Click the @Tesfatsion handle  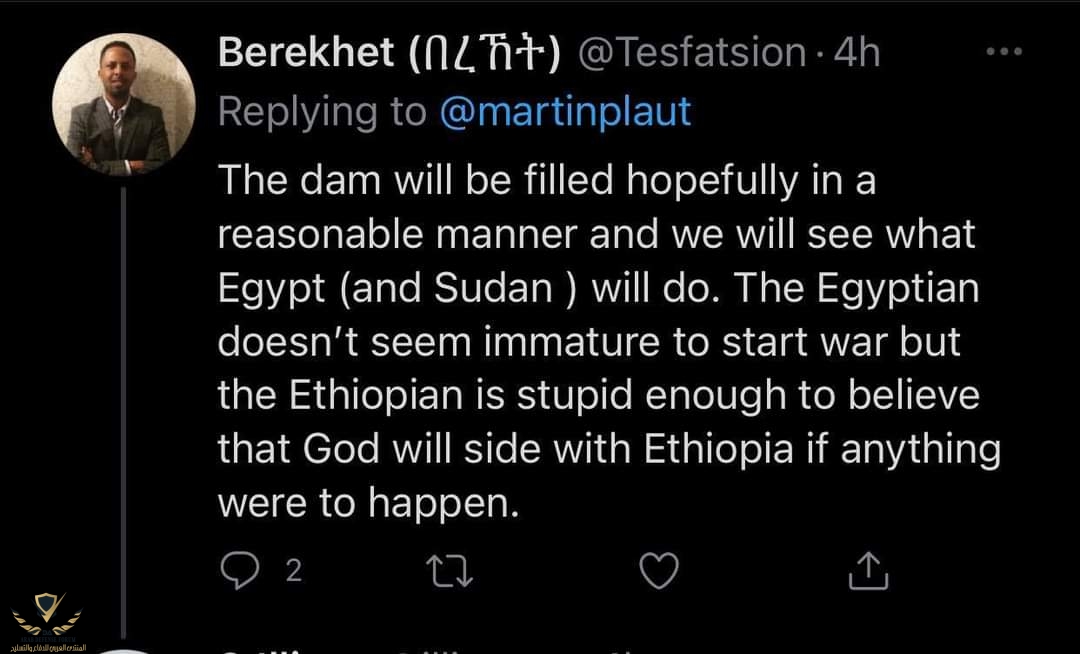[x=692, y=53]
